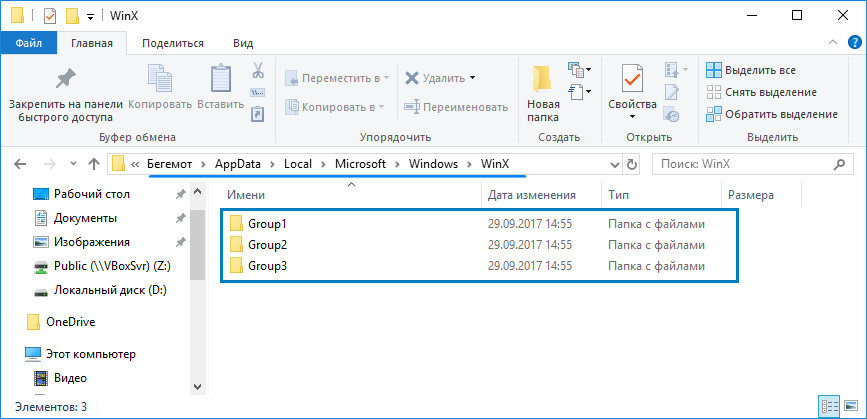Click the search magnifier icon

click(x=838, y=164)
